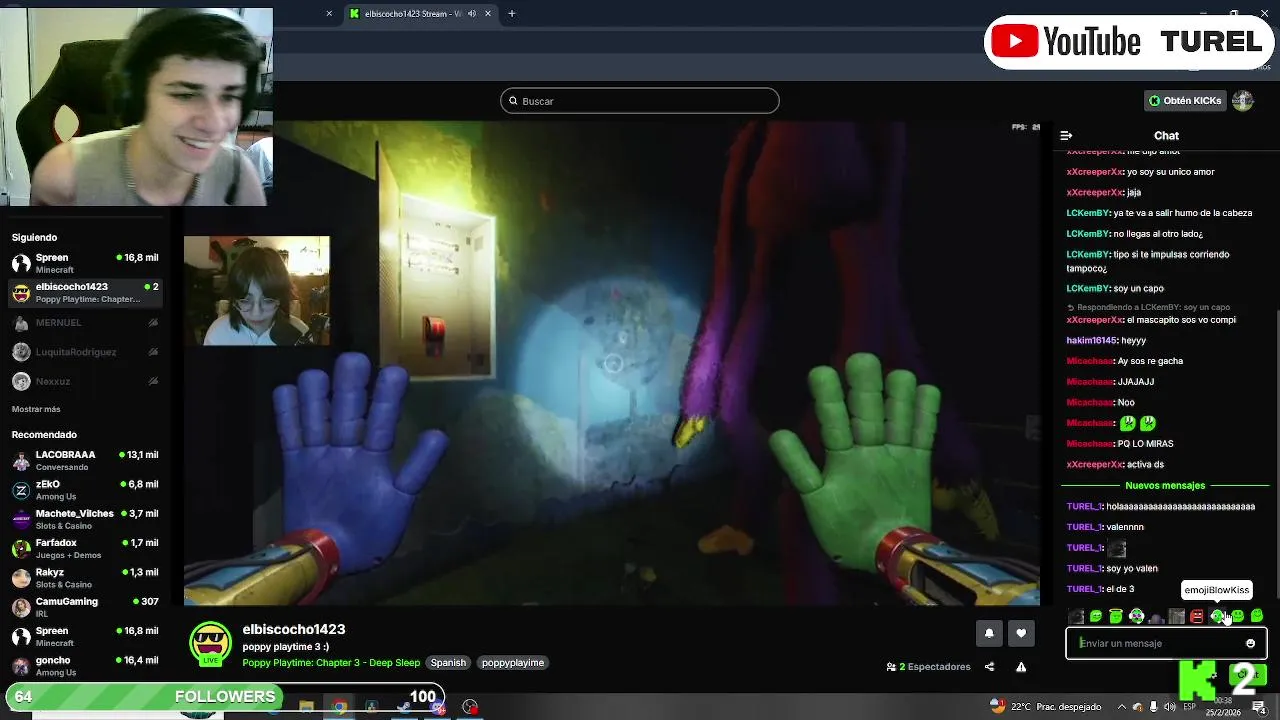Open Machete_Vilches' Slots & Casino stream
The image size is (1280, 720).
coord(85,519)
